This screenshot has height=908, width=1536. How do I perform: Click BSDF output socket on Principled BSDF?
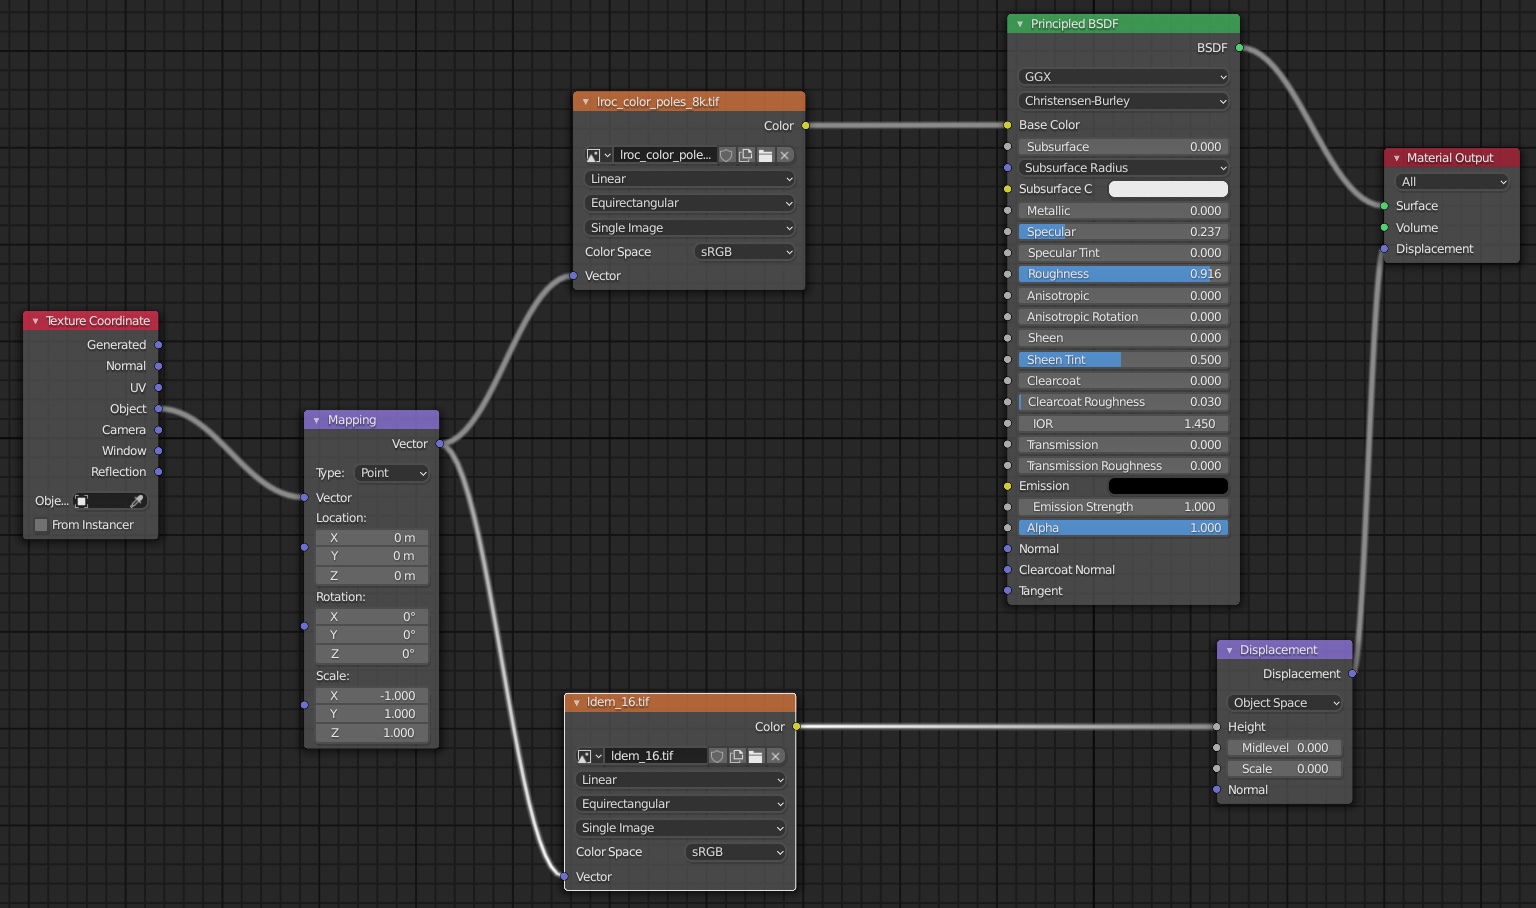pyautogui.click(x=1239, y=48)
